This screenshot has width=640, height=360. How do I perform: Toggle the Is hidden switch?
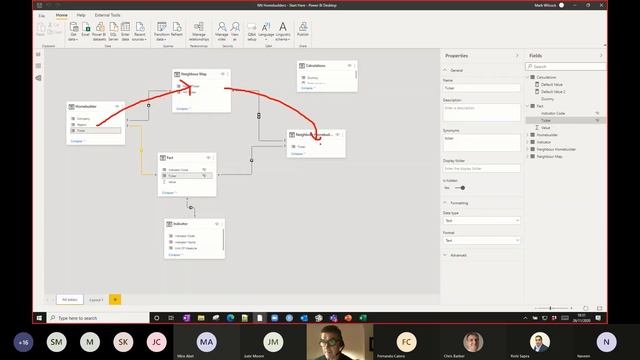point(460,188)
